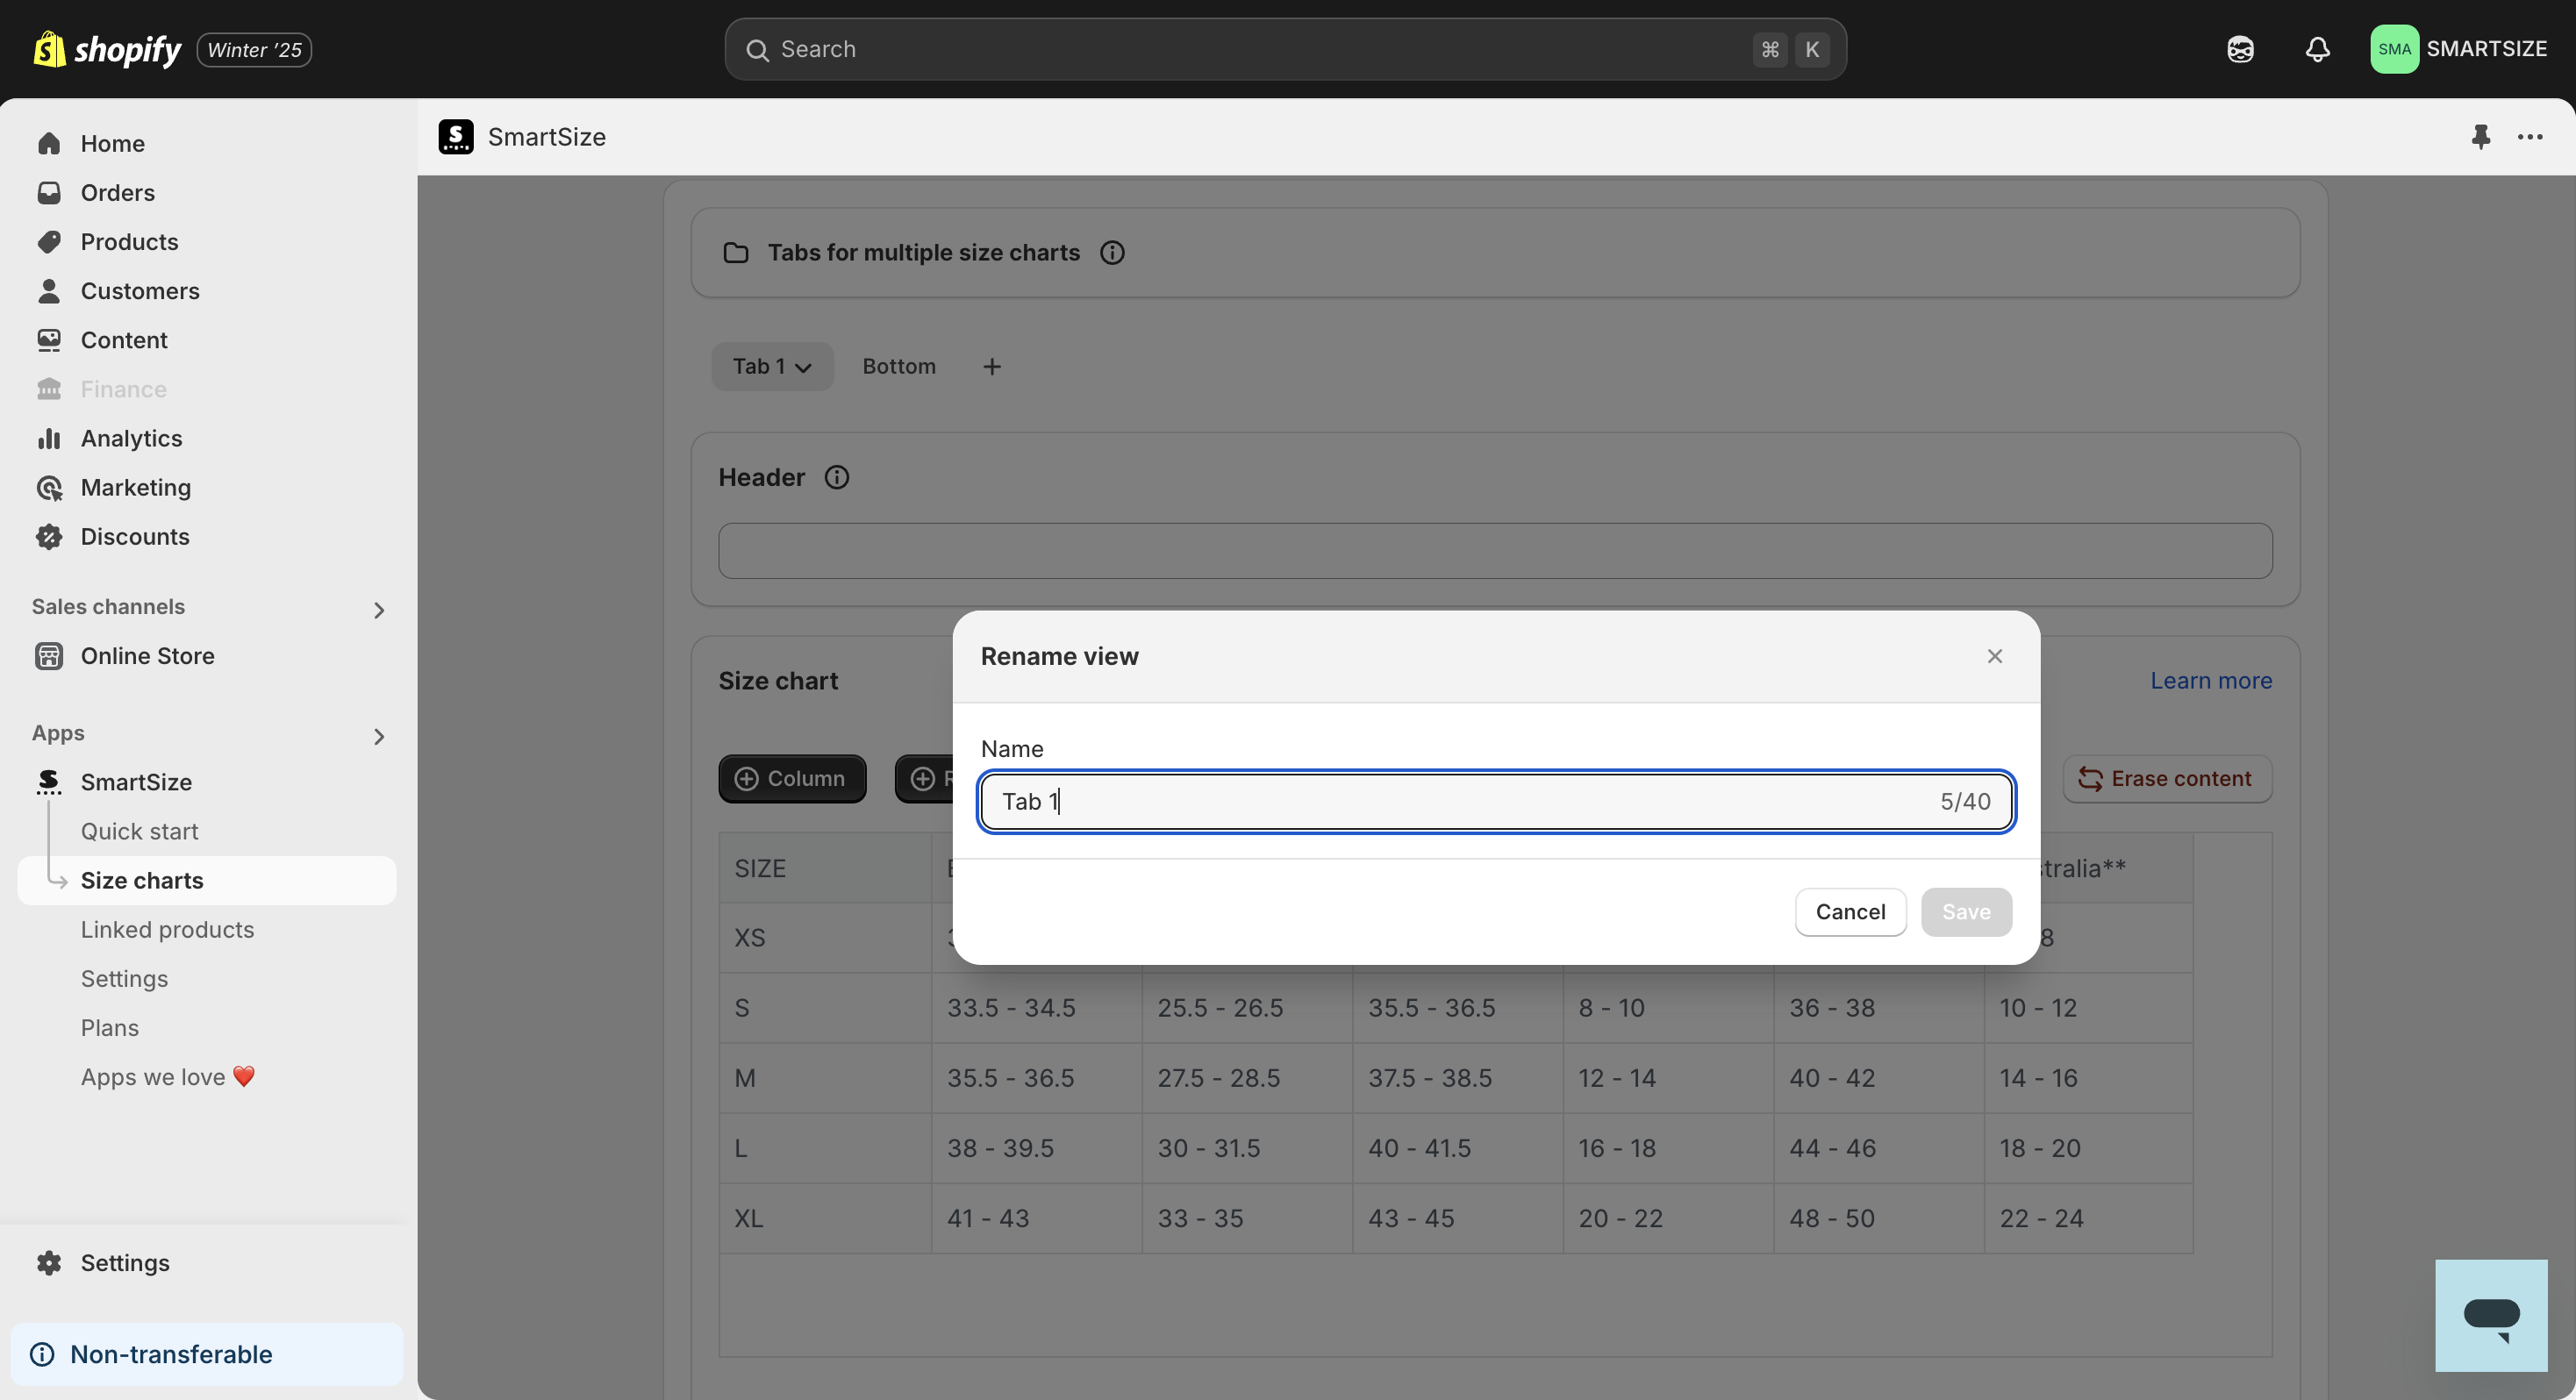2576x1400 pixels.
Task: Click the add Column button
Action: pyautogui.click(x=792, y=779)
